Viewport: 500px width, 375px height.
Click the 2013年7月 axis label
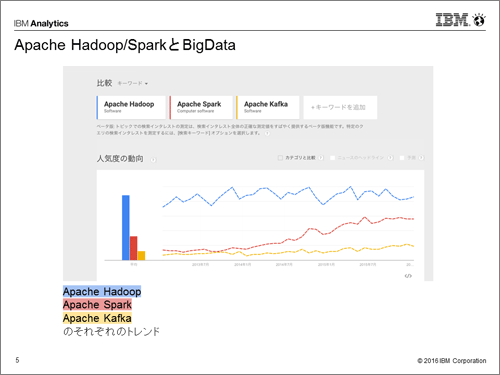(x=200, y=264)
